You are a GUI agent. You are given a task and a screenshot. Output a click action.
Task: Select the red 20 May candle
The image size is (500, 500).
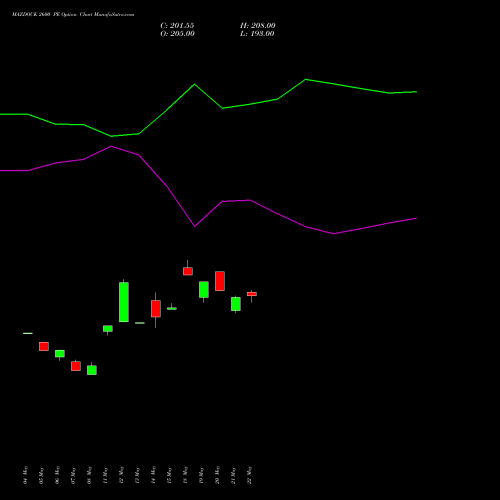click(x=220, y=281)
